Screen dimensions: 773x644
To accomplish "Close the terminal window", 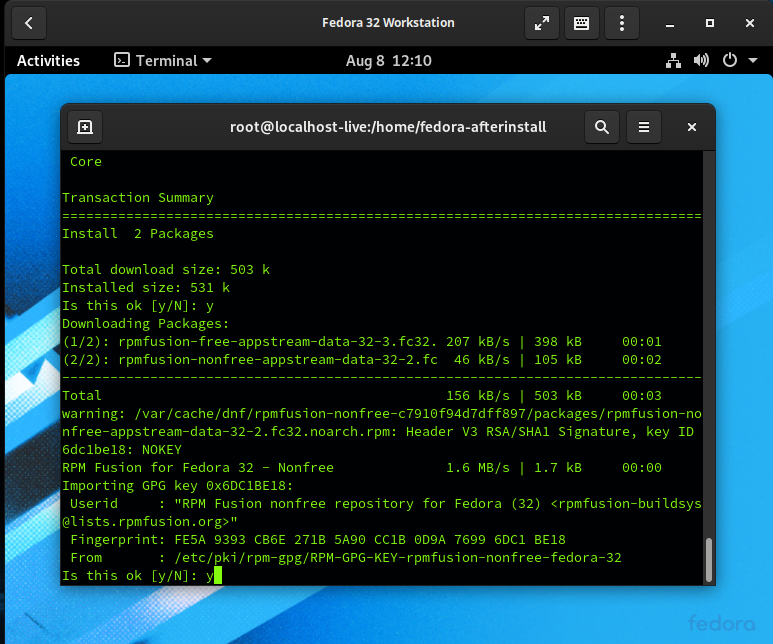I will (692, 127).
